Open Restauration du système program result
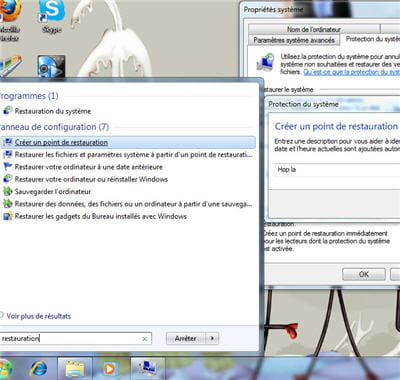Viewport: 400px width, 380px height. (x=53, y=111)
